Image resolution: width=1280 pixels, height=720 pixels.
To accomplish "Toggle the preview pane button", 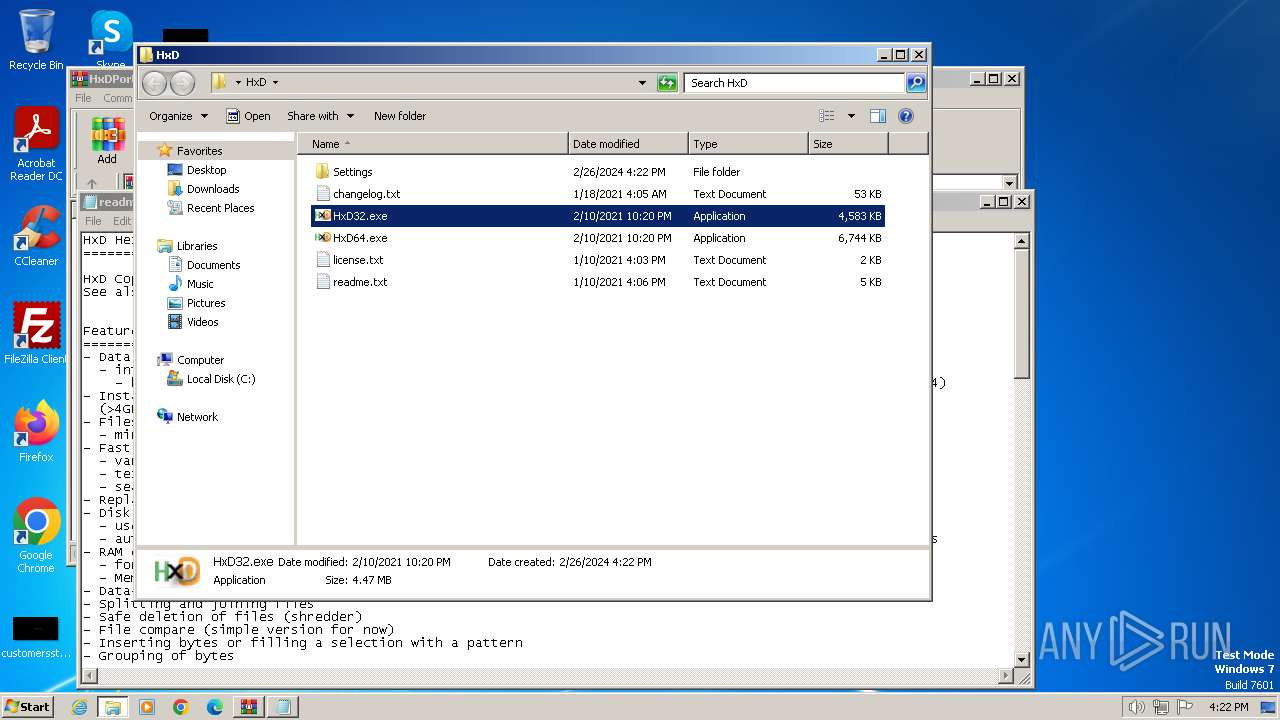I will coord(877,116).
